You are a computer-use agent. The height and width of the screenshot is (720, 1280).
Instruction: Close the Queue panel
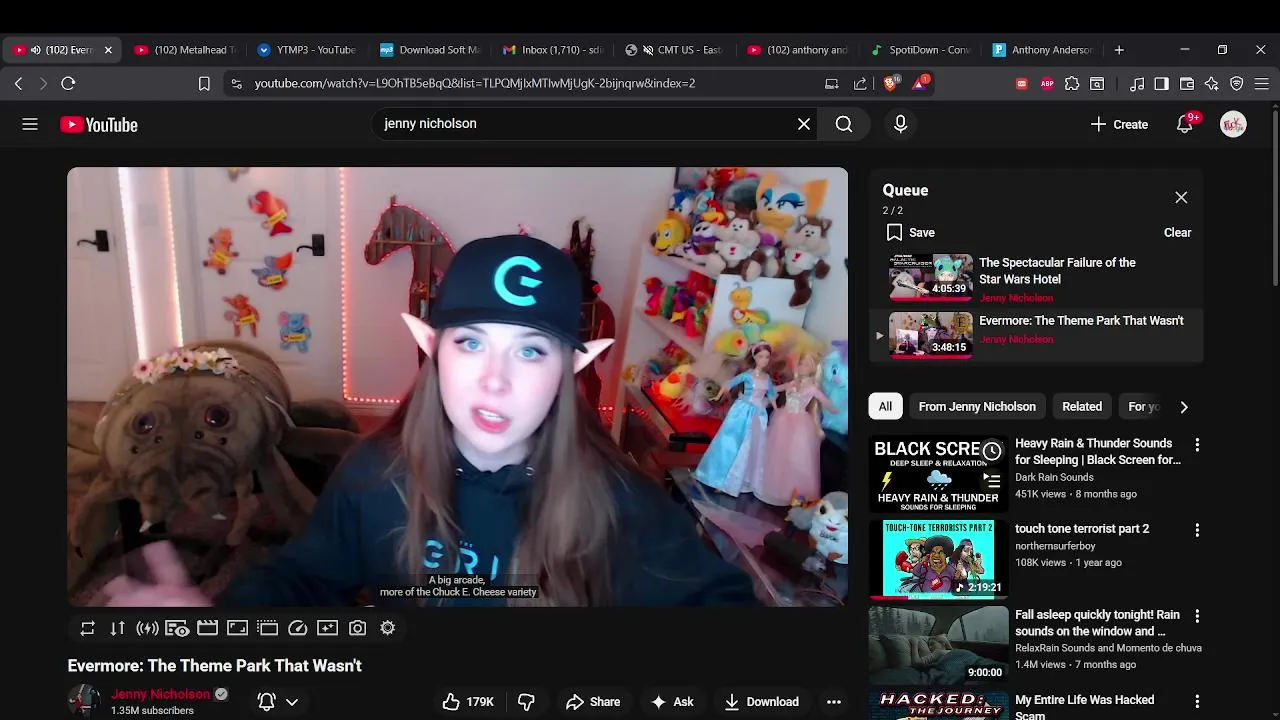pyautogui.click(x=1181, y=198)
